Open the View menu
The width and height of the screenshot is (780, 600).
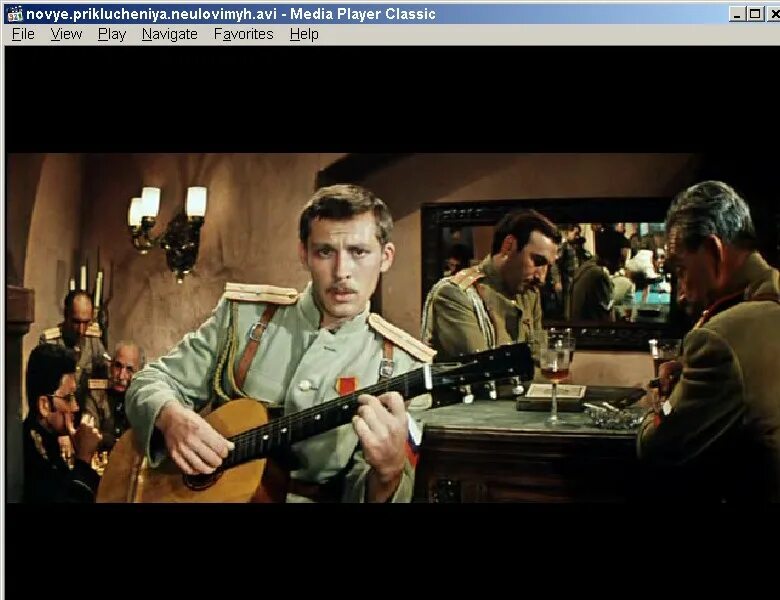point(66,34)
